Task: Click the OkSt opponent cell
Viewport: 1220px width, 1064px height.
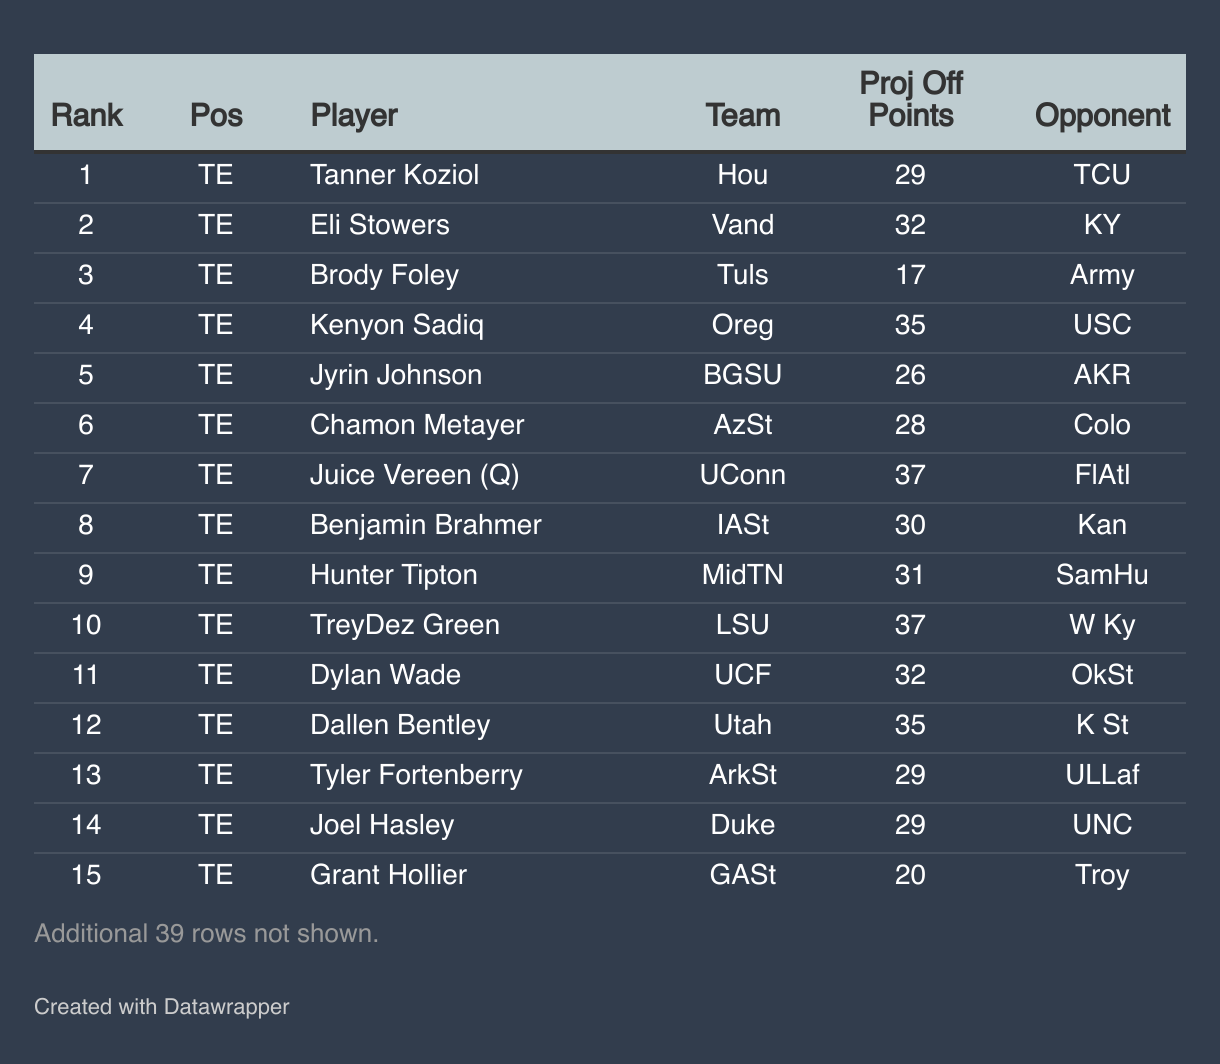Action: [1102, 675]
